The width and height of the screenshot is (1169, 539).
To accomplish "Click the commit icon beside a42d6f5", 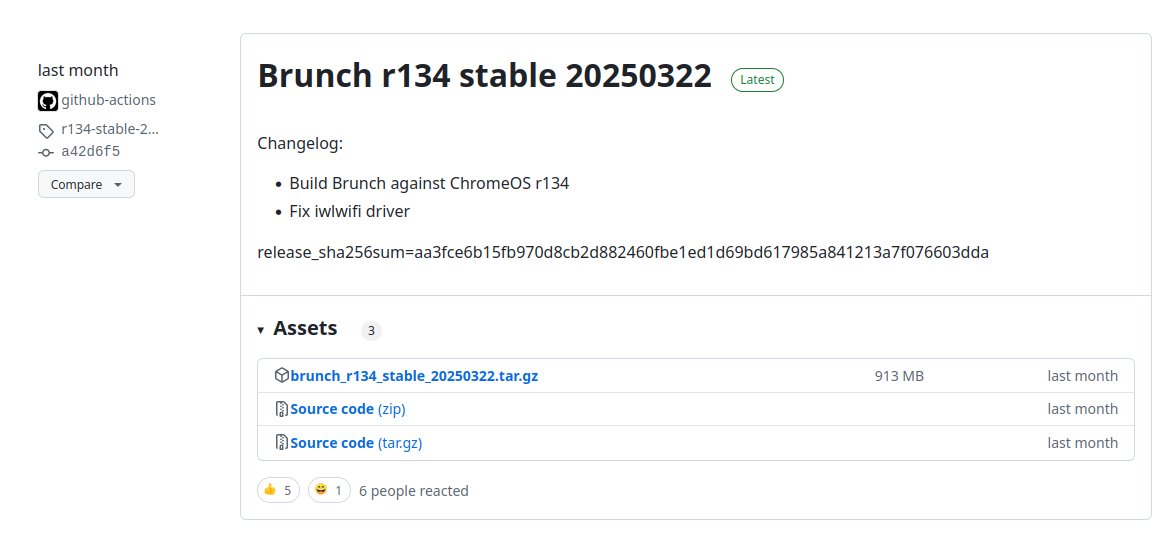I will 46,152.
